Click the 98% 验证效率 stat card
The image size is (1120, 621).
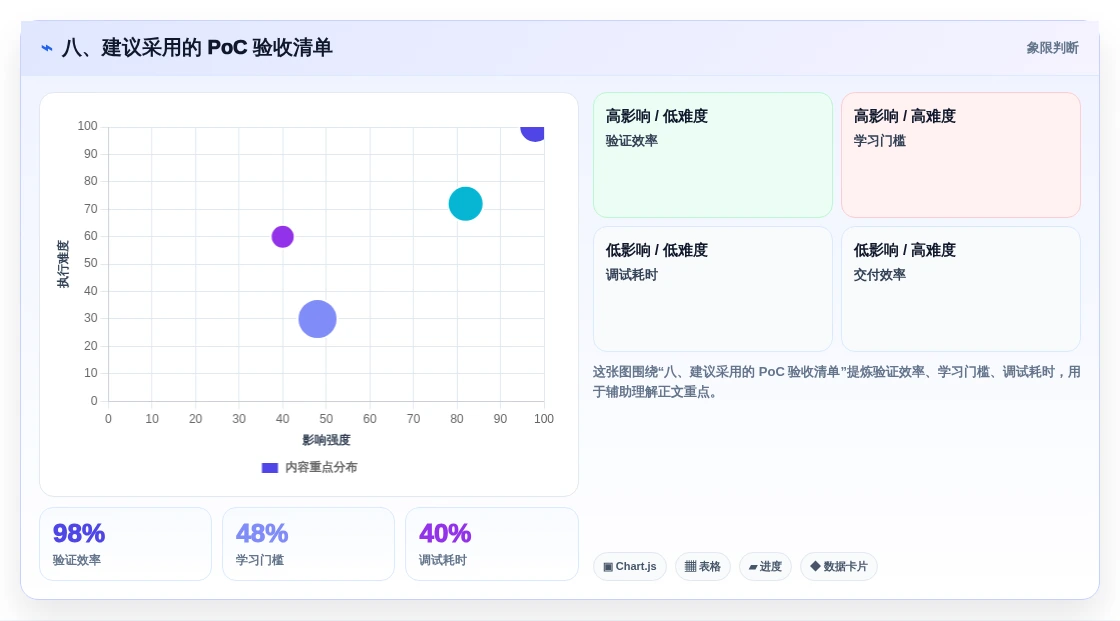[126, 545]
